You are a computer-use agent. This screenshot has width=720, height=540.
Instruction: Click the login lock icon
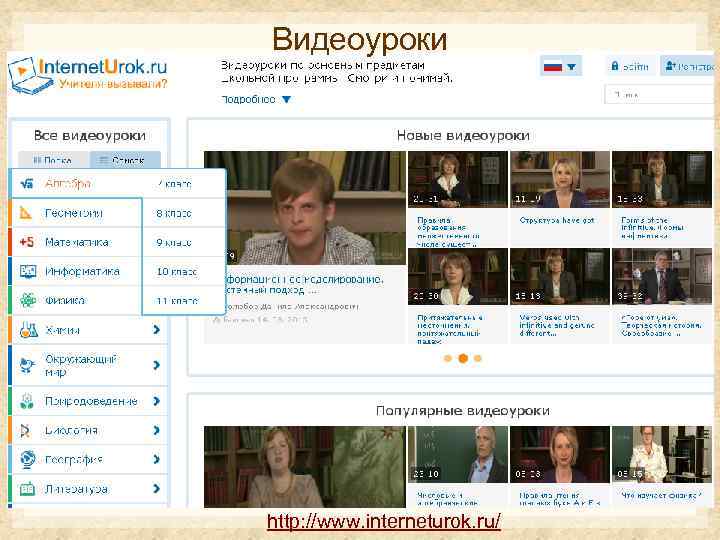tap(615, 66)
